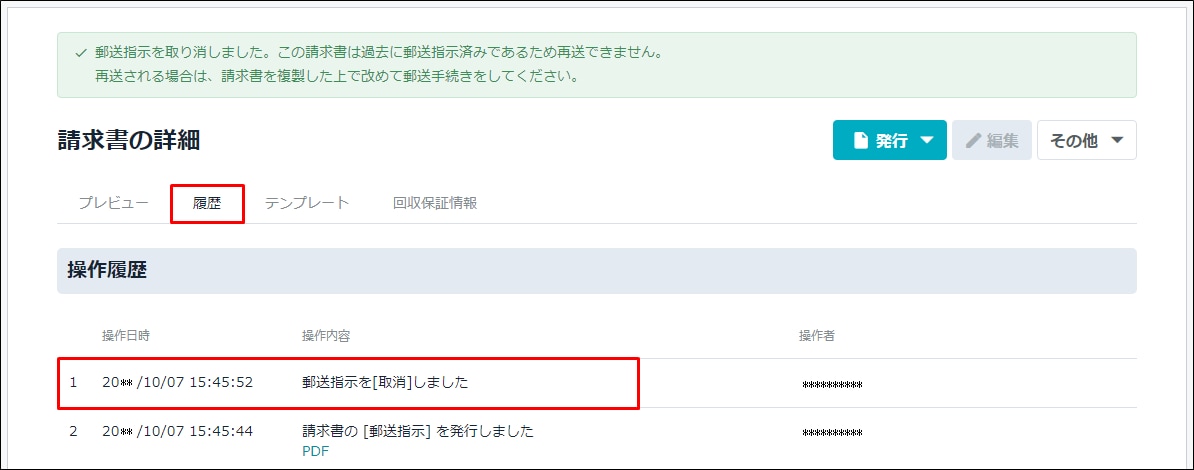Viewport: 1194px width, 470px height.
Task: Click the 操作内容 column header
Action: point(326,336)
